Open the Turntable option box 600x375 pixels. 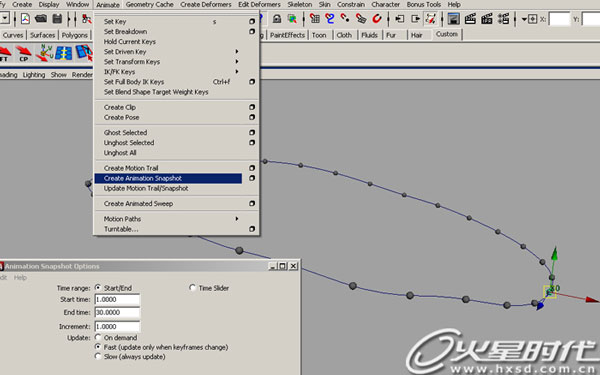pos(252,229)
